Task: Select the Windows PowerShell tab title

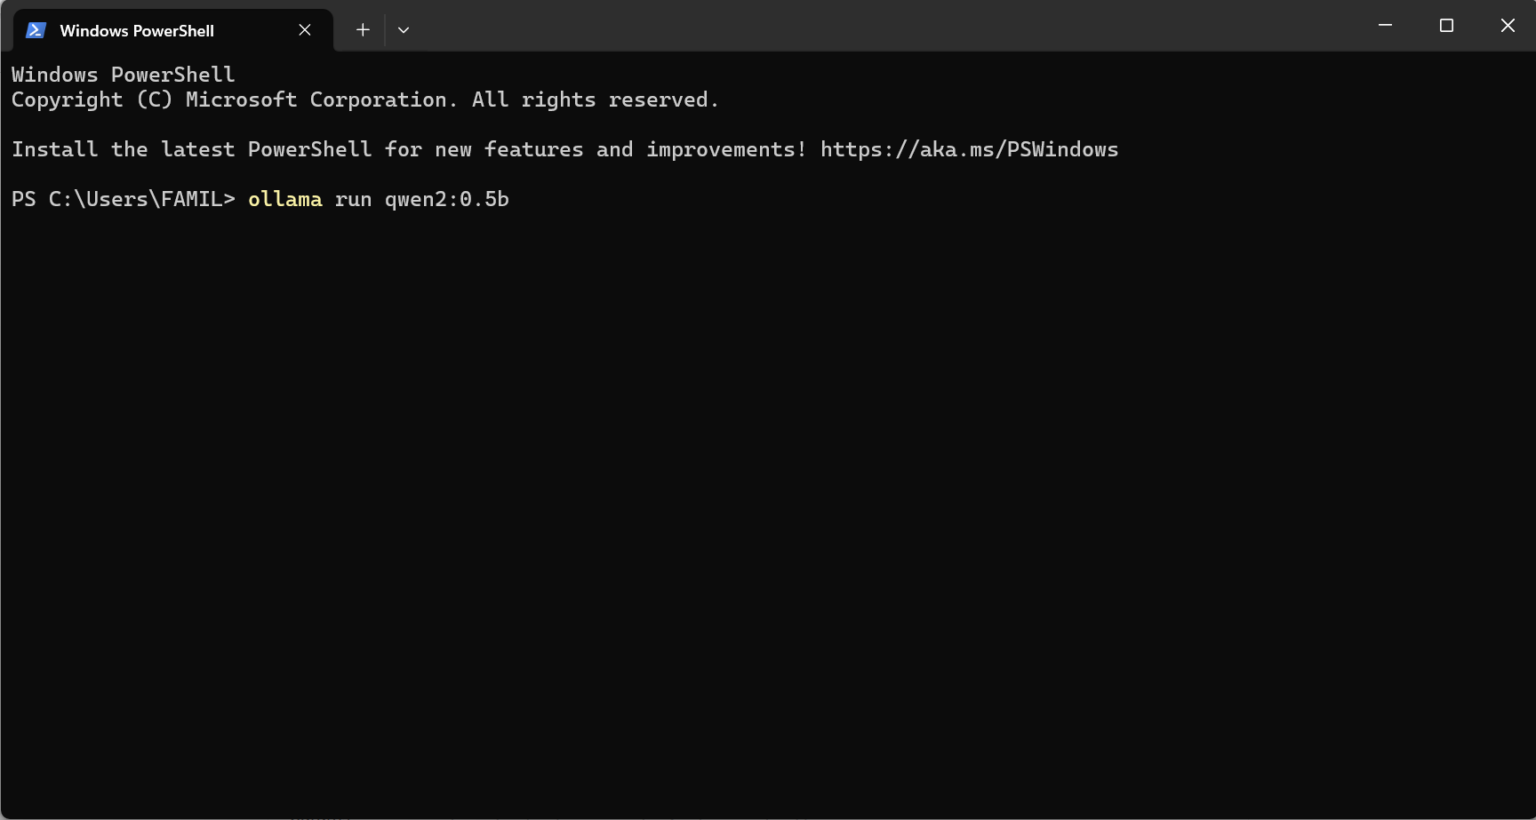Action: 136,30
